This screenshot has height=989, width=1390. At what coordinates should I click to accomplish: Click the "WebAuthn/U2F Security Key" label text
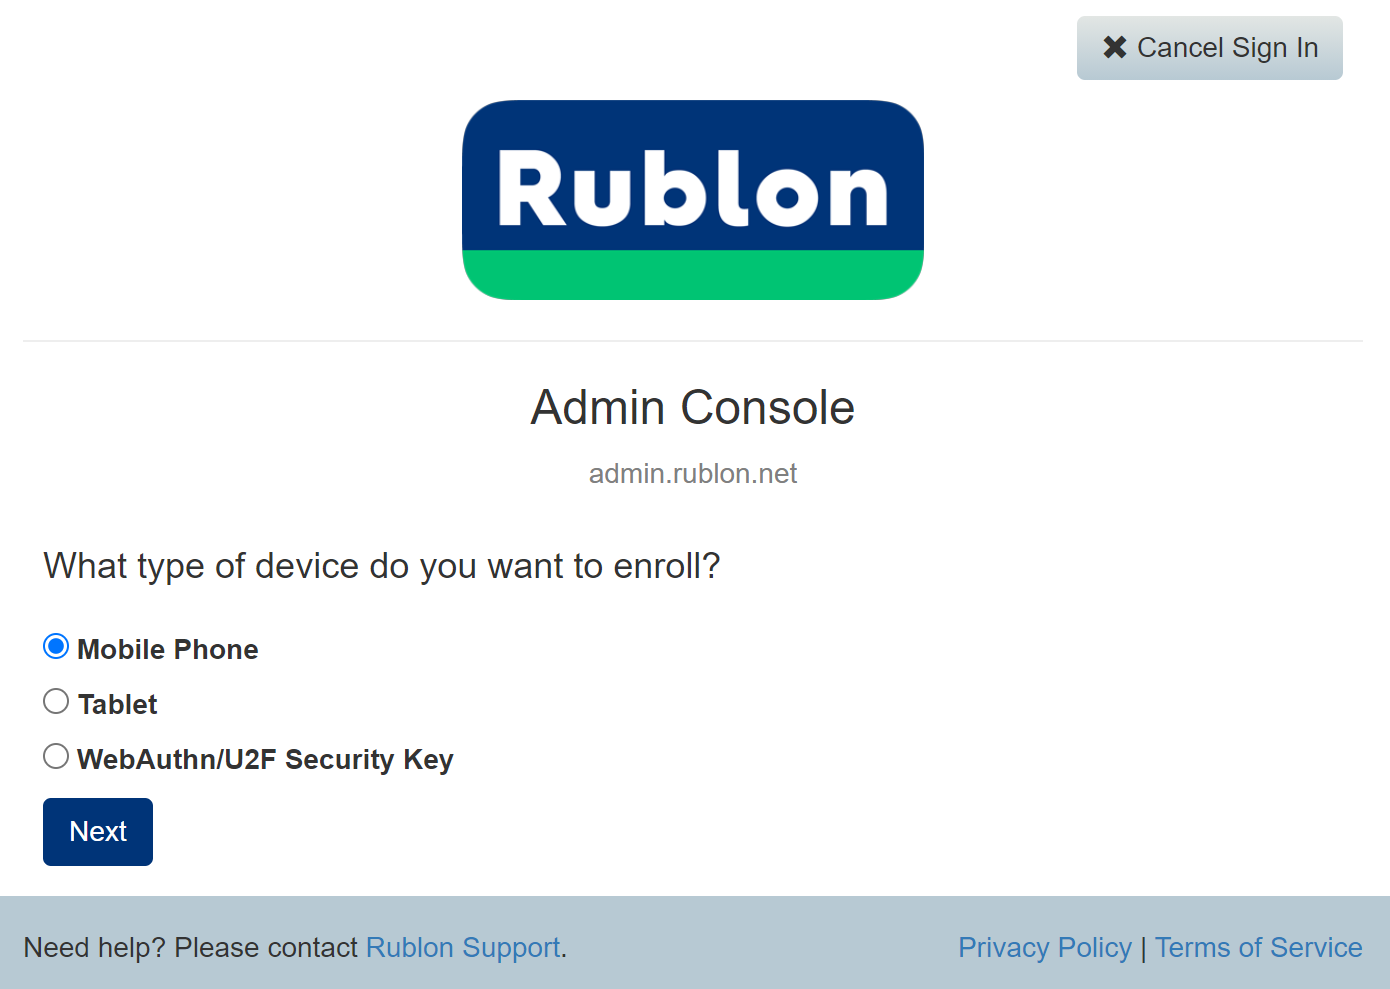pyautogui.click(x=265, y=760)
